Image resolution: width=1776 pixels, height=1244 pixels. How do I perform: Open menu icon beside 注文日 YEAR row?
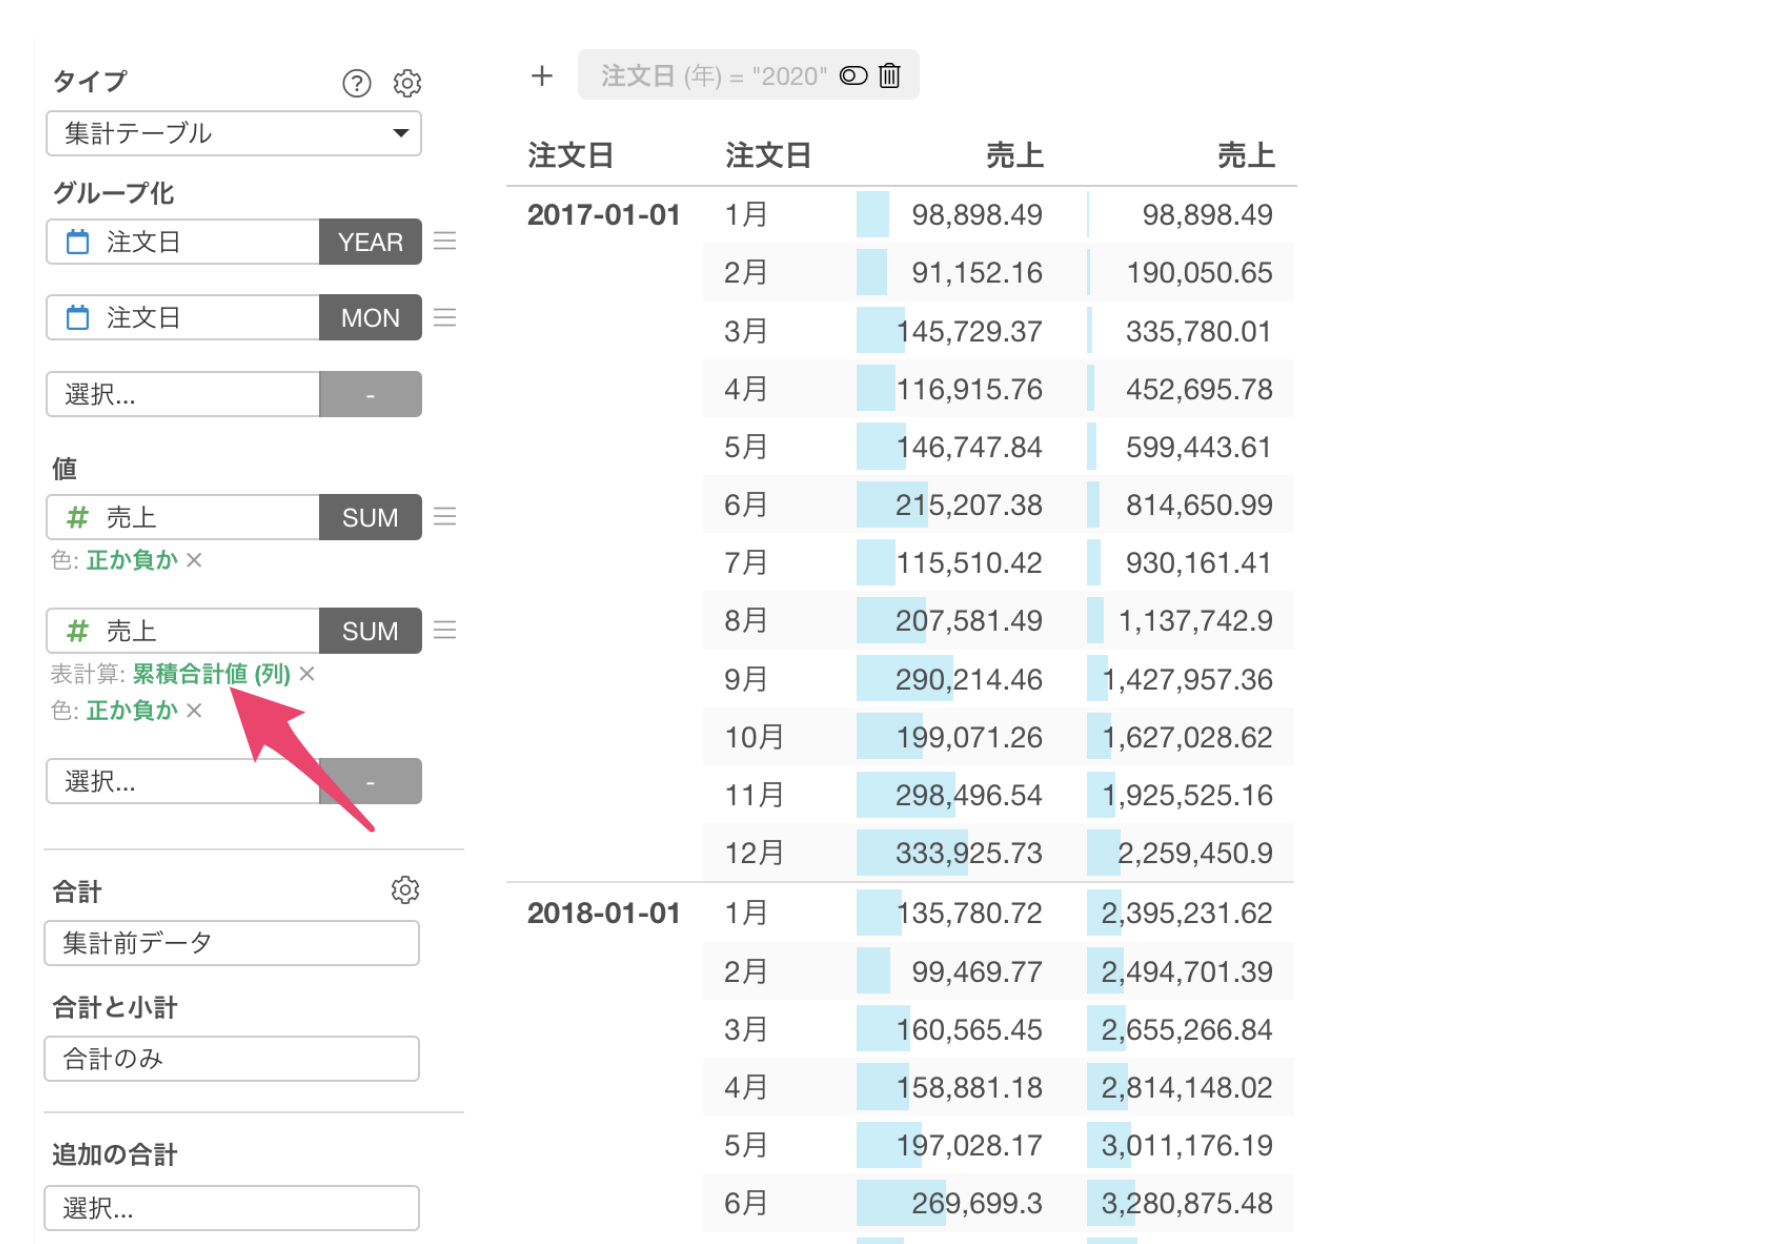(445, 242)
